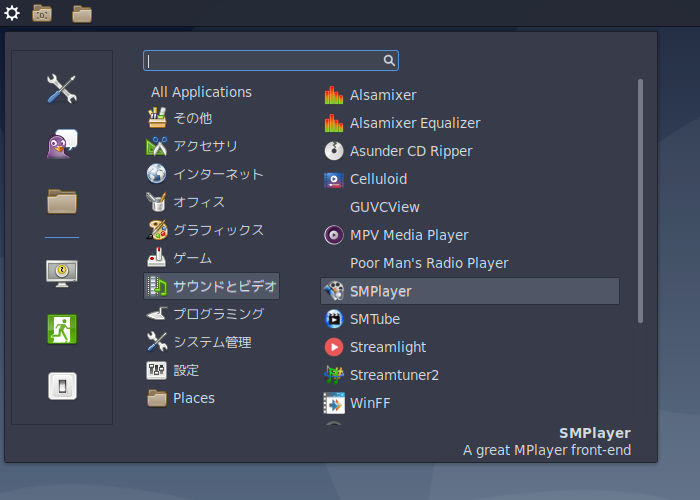Select the サウンドとビデオ category
700x500 pixels.
[x=212, y=286]
